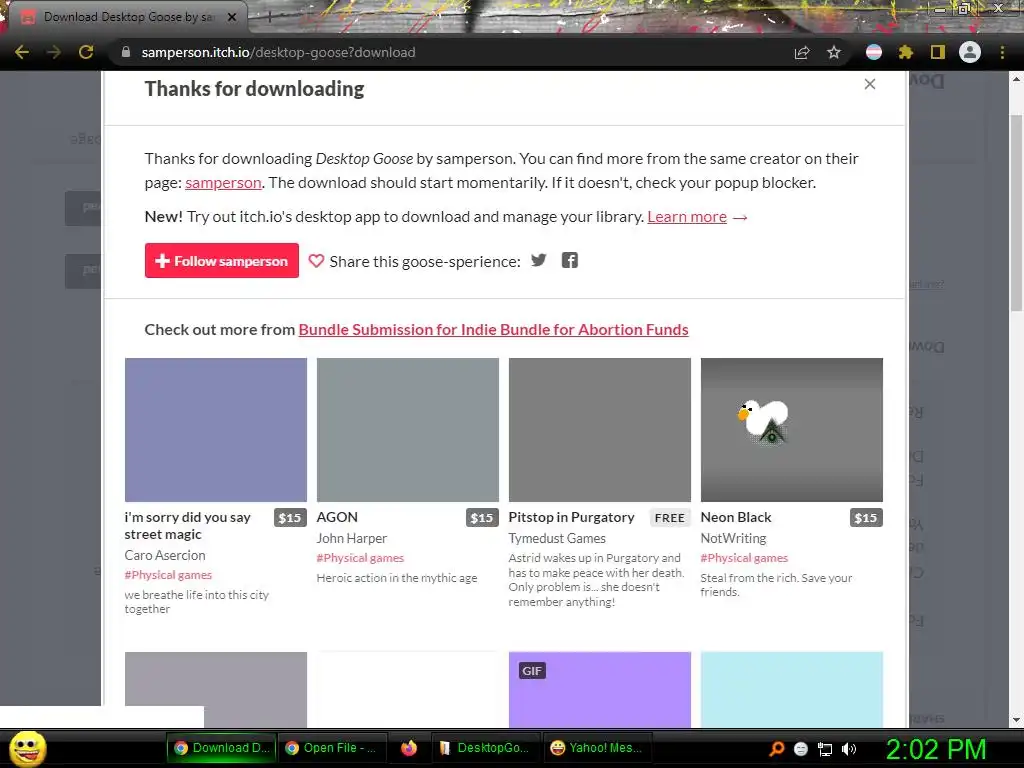Click the heart icon beside Share text

click(x=316, y=261)
